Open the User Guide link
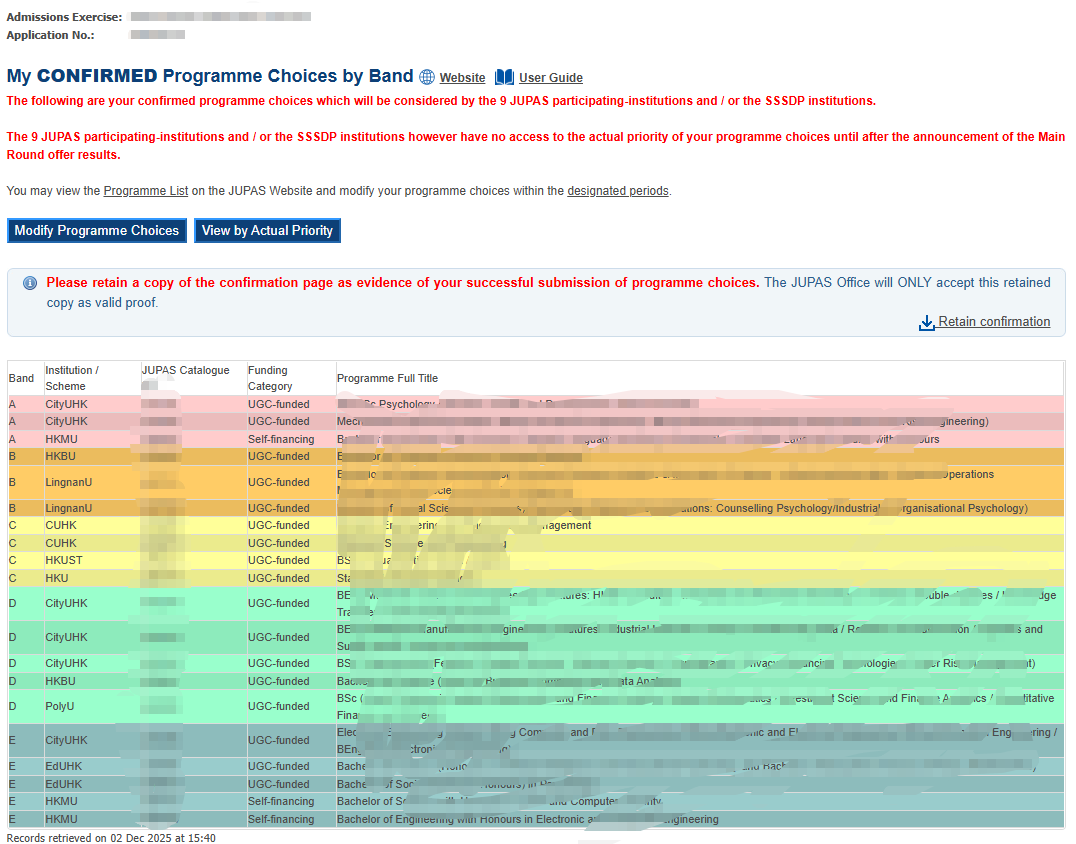Screen dimensions: 1076x844 [x=550, y=78]
